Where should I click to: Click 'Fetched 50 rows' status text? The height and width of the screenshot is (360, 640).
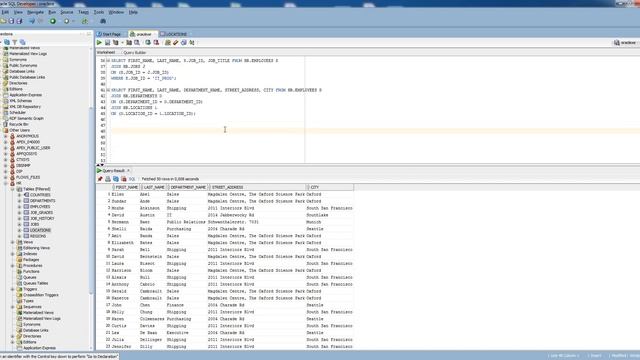170,179
